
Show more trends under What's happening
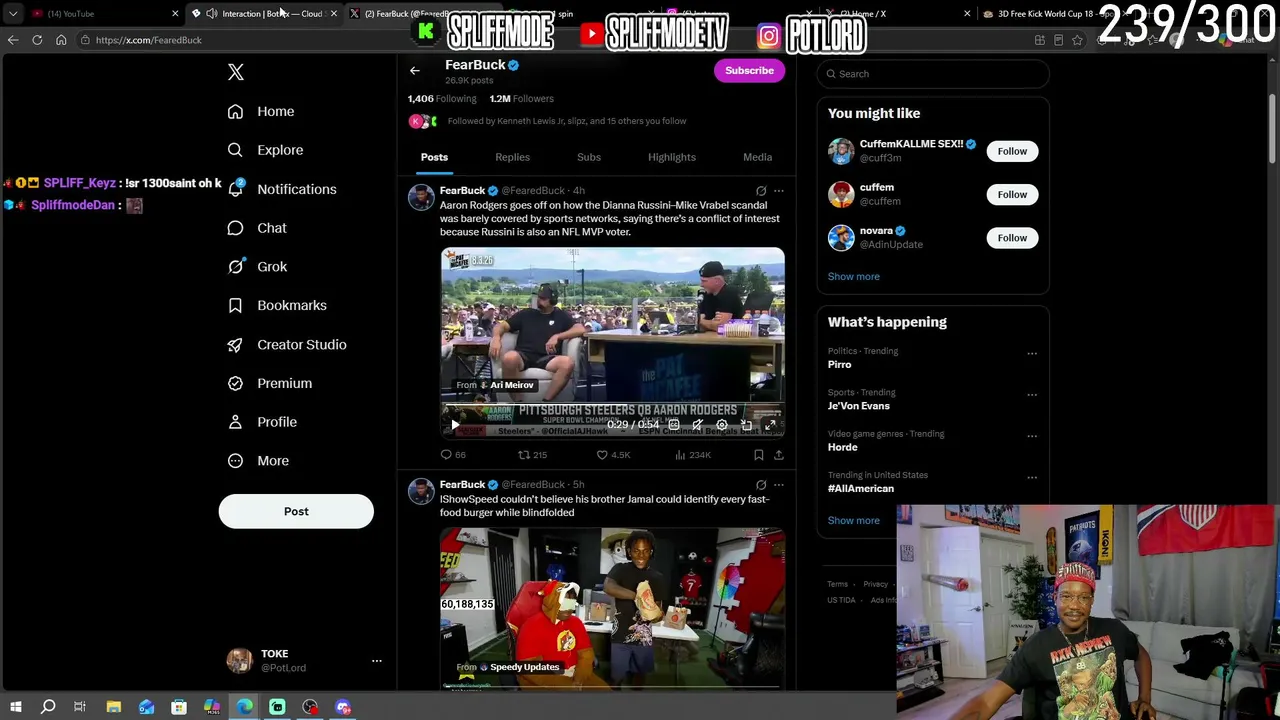click(x=854, y=521)
